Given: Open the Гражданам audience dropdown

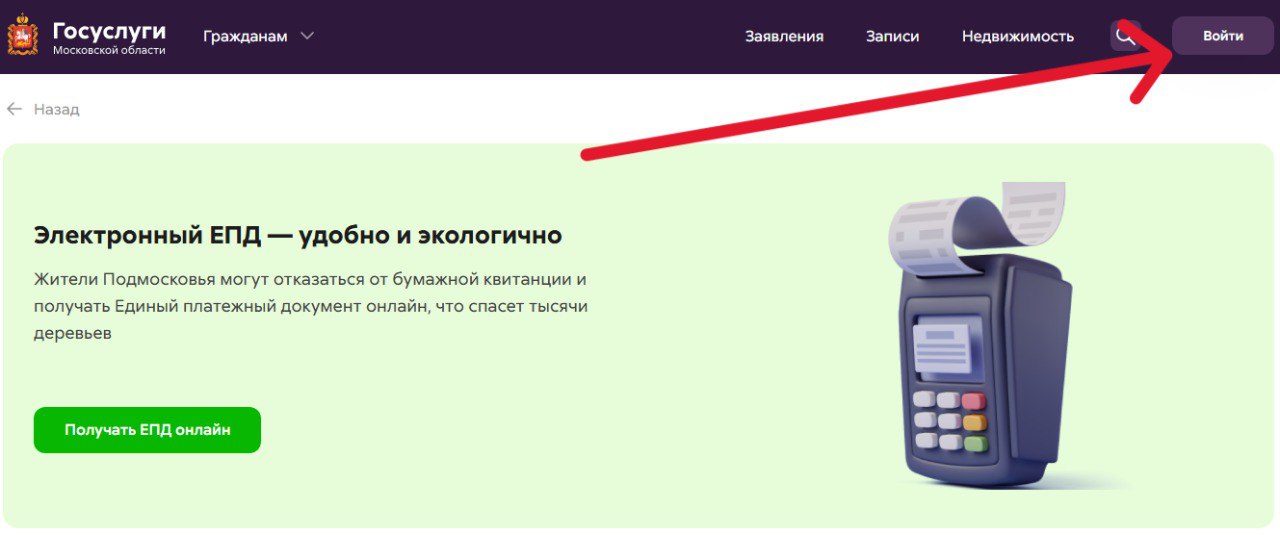Looking at the screenshot, I should pyautogui.click(x=258, y=36).
